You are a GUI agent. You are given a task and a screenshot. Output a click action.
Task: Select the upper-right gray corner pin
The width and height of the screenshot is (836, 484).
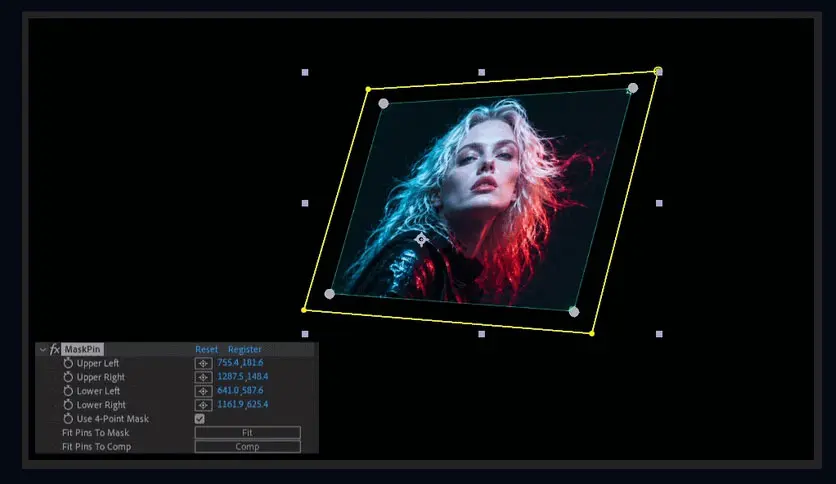click(x=633, y=87)
